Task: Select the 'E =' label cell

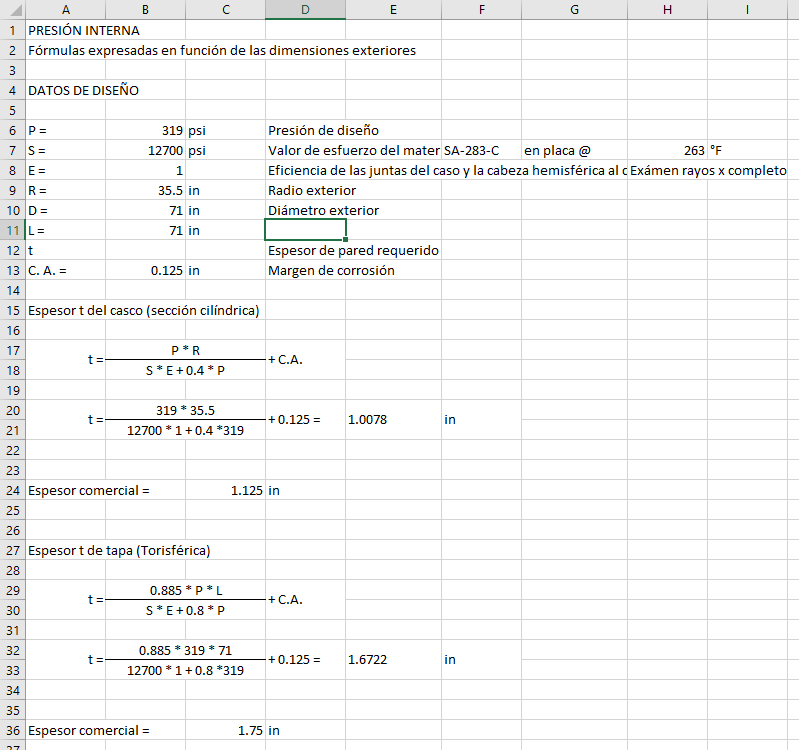Action: tap(65, 170)
